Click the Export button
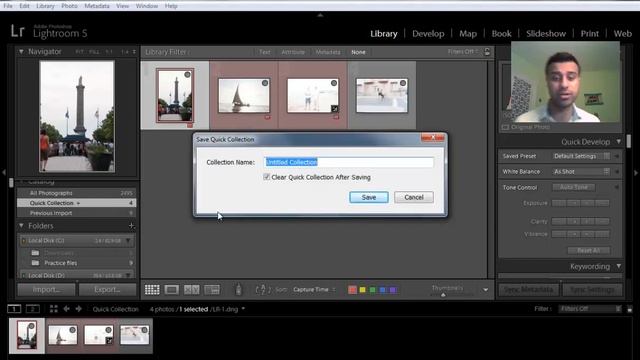This screenshot has height=360, width=640. 107,289
